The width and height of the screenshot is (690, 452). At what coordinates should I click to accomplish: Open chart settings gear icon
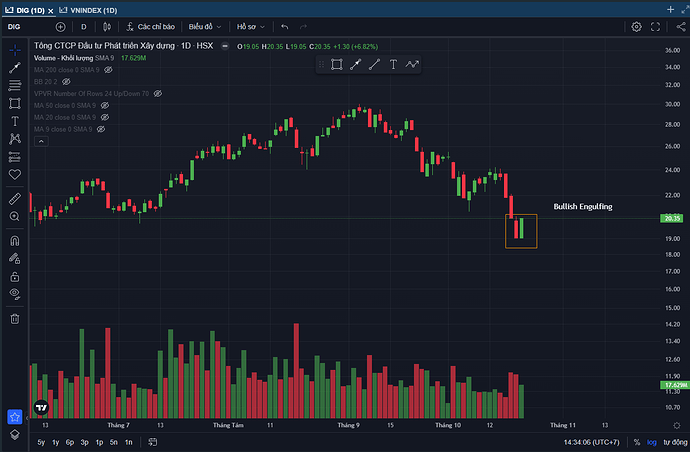[636, 27]
